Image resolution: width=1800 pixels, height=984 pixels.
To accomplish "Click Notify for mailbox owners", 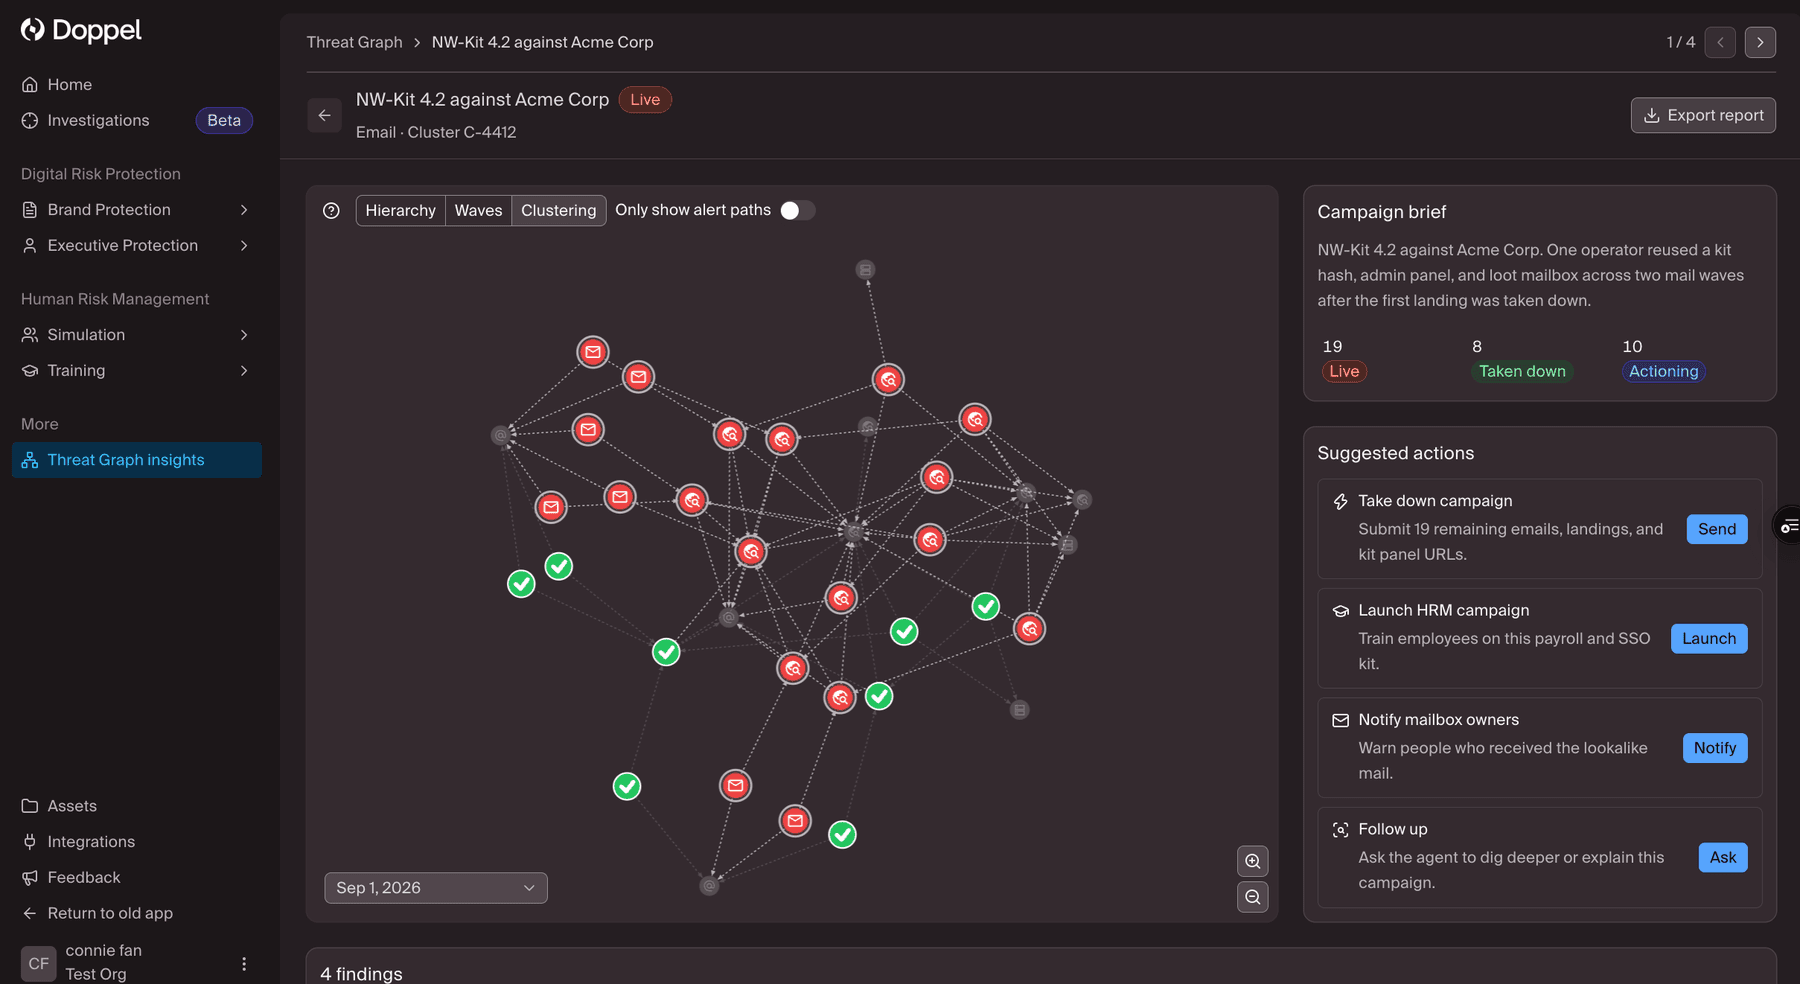I will 1715,748.
